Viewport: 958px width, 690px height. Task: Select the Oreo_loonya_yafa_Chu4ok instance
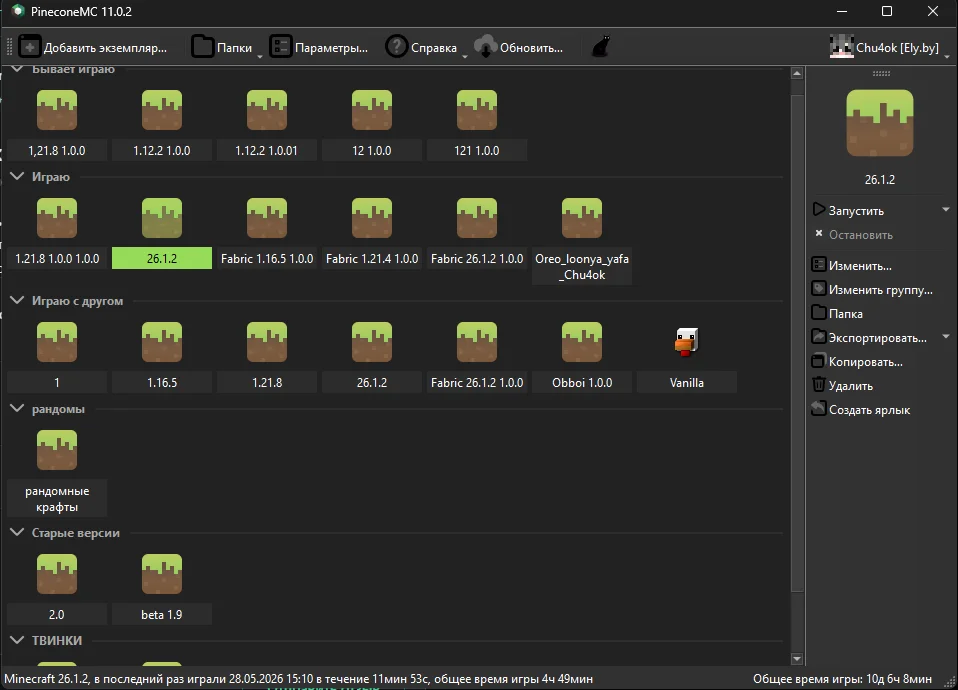tap(582, 240)
